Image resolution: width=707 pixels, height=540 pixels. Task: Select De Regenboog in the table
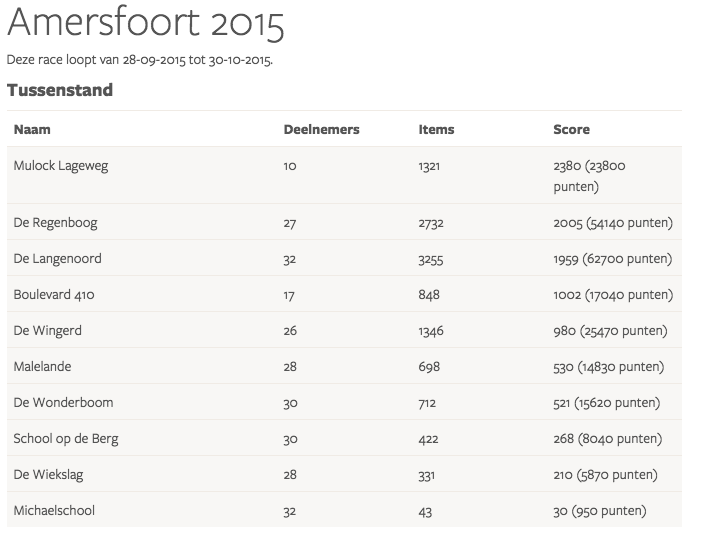pyautogui.click(x=55, y=223)
